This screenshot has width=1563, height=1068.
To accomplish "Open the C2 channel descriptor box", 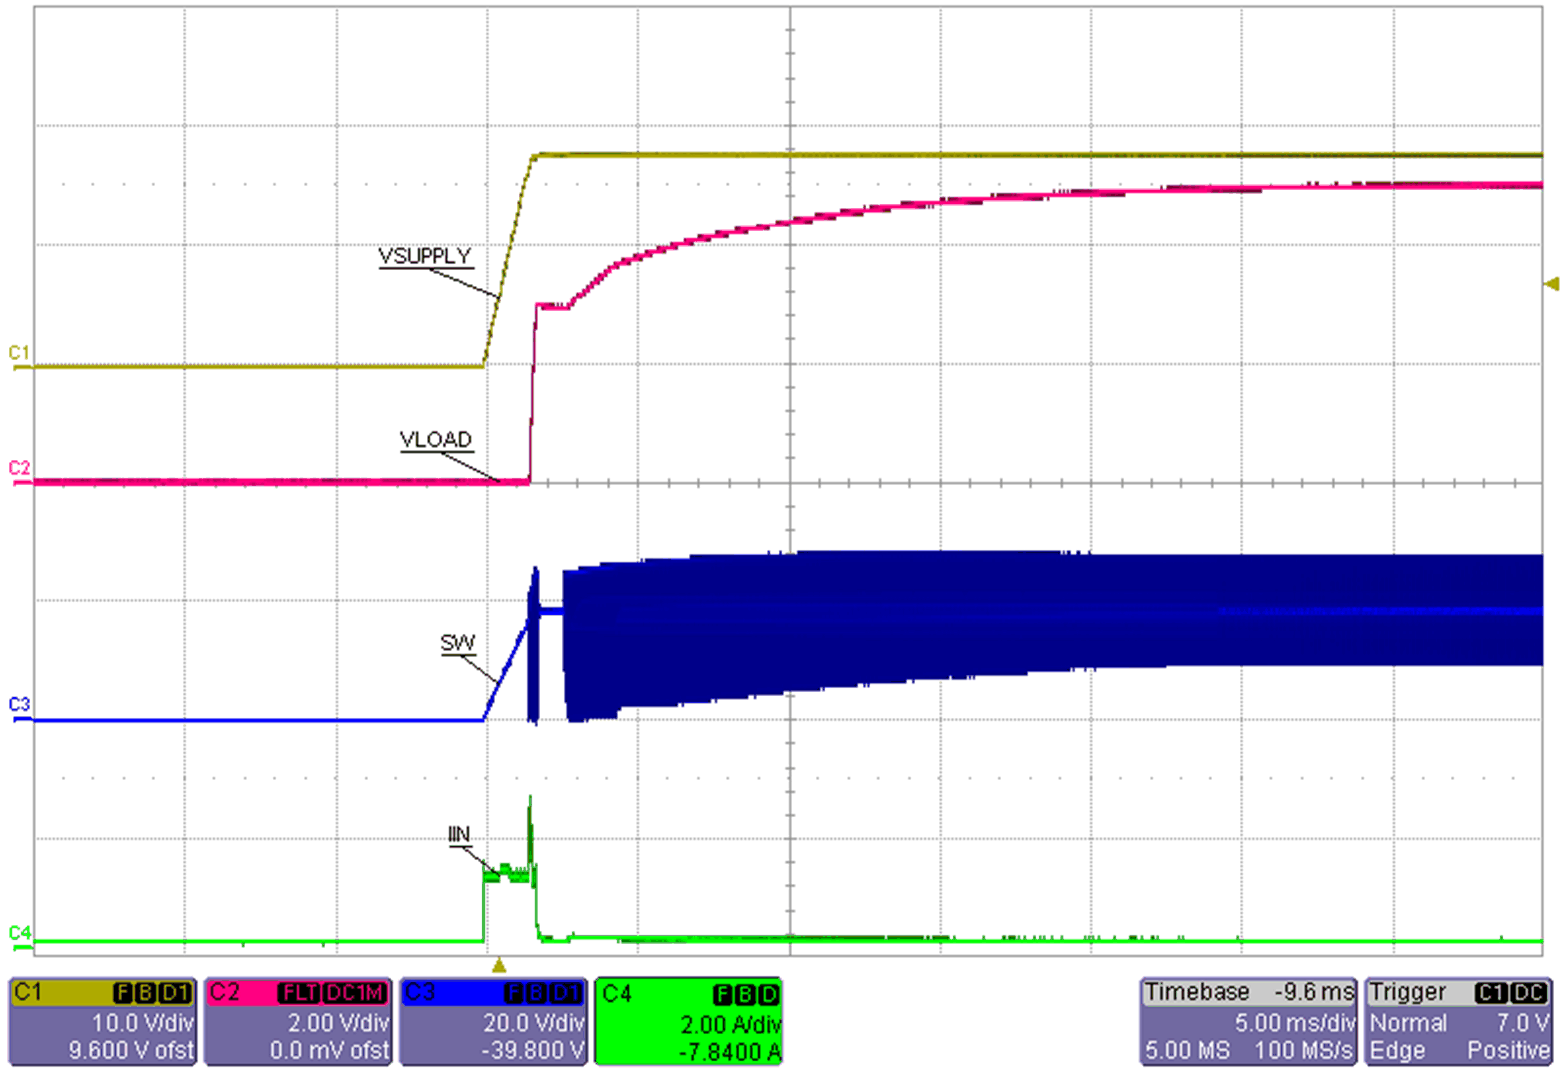I will coord(298,1021).
